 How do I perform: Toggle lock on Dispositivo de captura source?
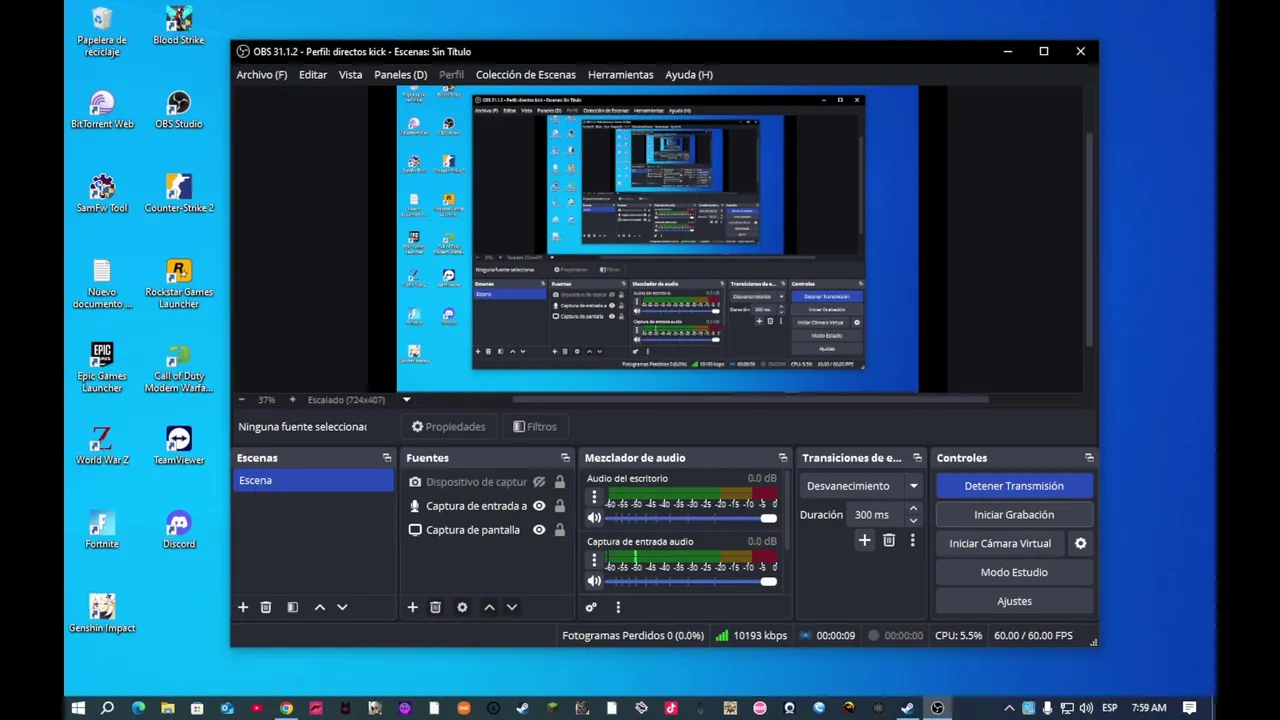(560, 482)
